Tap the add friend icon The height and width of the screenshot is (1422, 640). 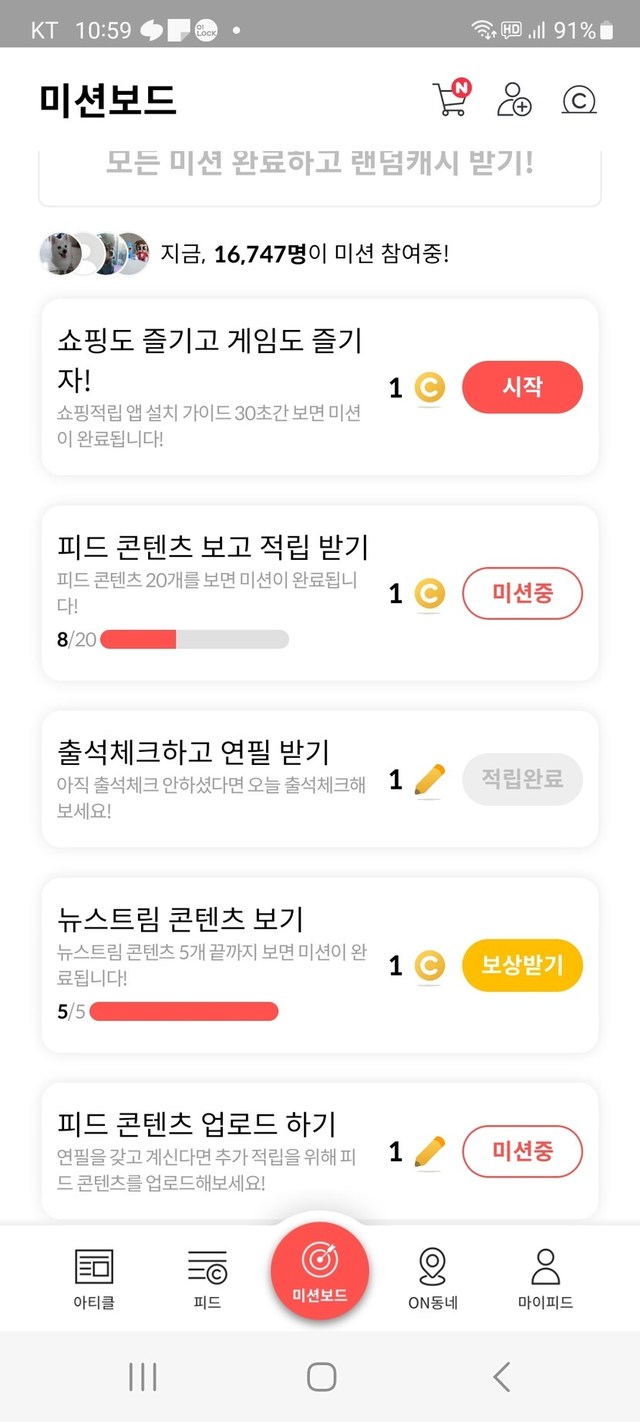click(514, 99)
